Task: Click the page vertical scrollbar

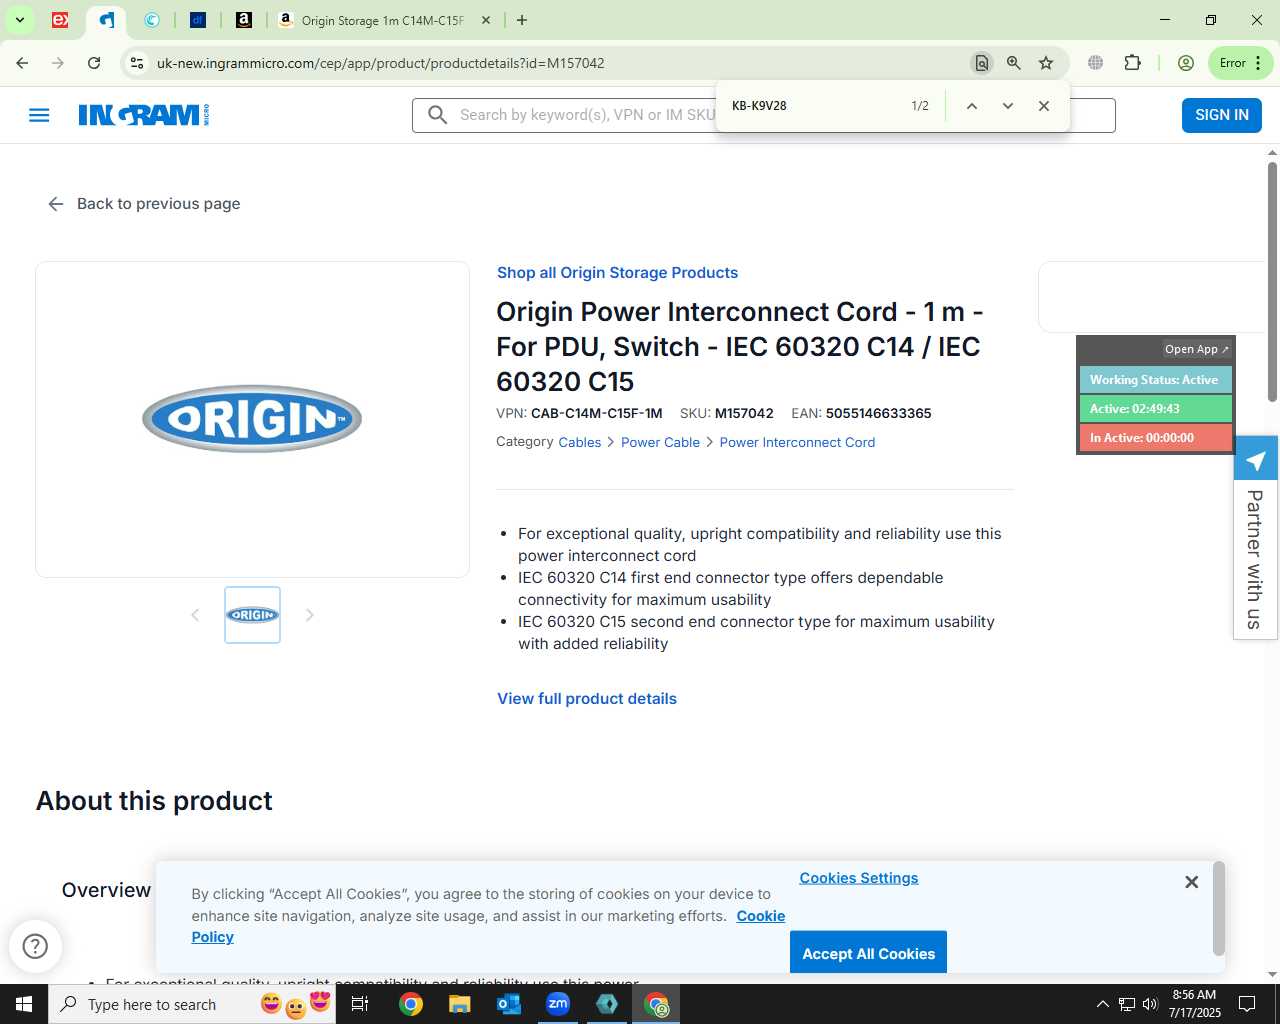Action: 1272,282
